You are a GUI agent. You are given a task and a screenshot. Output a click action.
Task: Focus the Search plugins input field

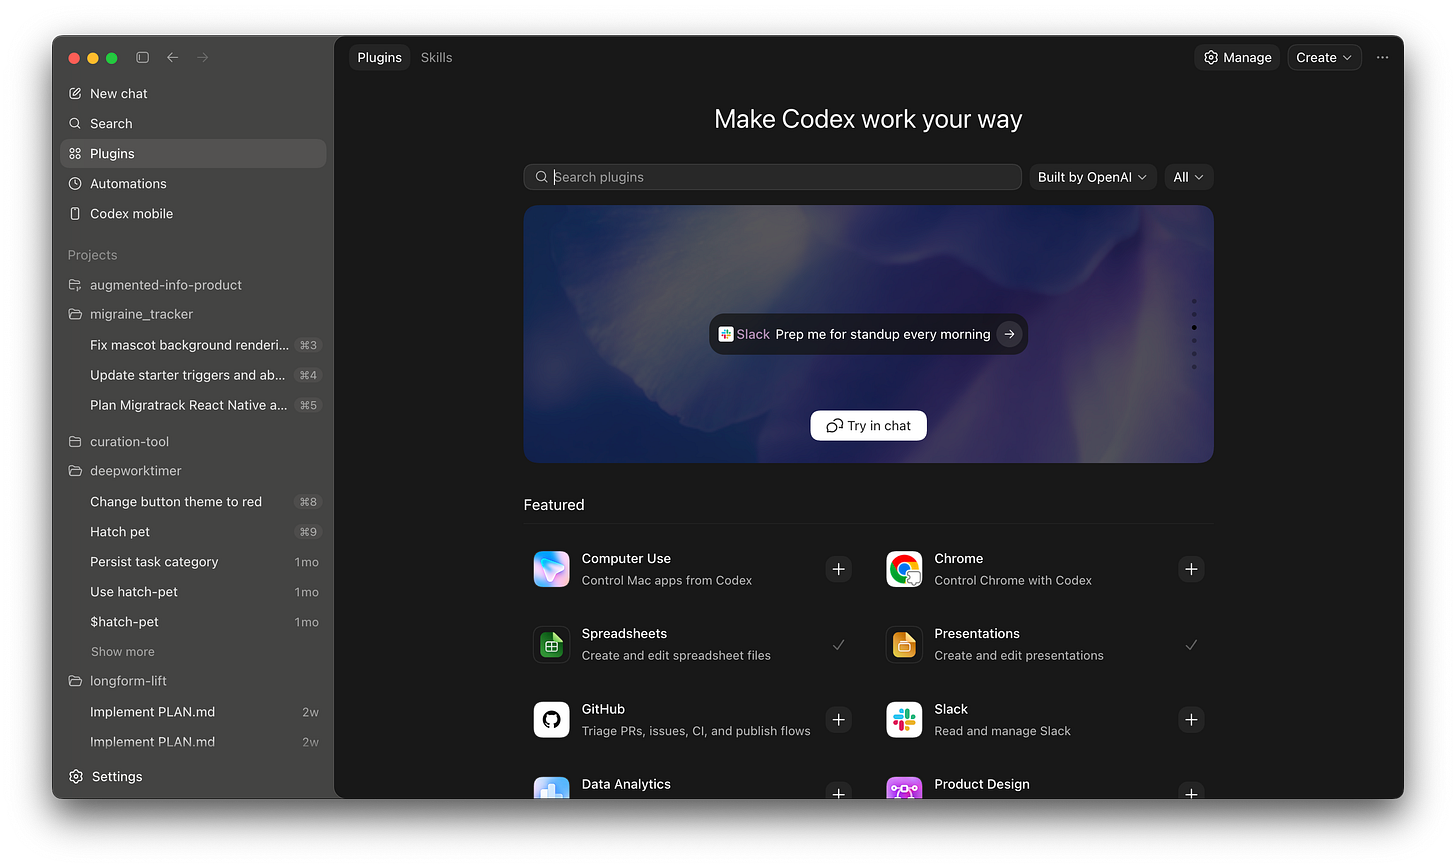772,177
